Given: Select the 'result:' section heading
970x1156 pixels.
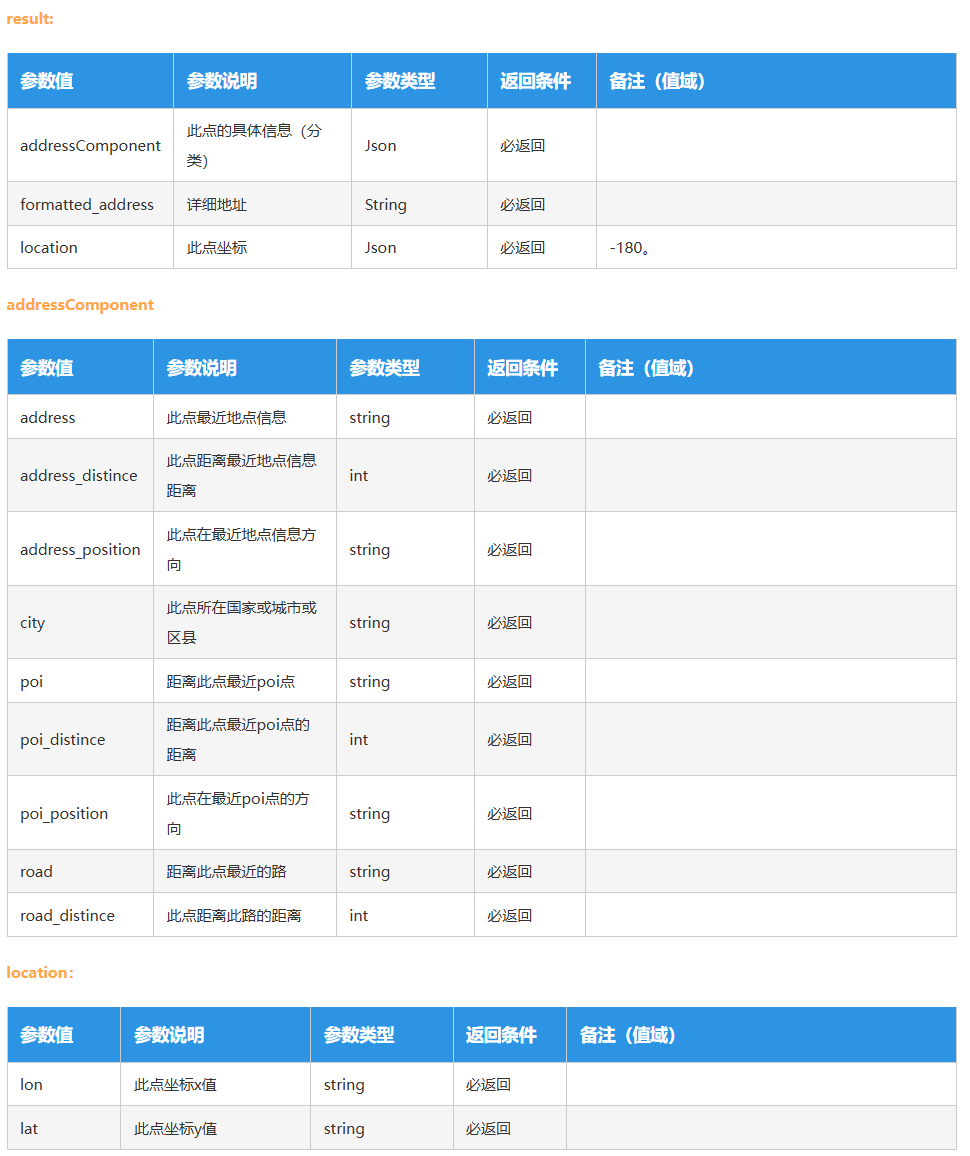Looking at the screenshot, I should point(30,19).
